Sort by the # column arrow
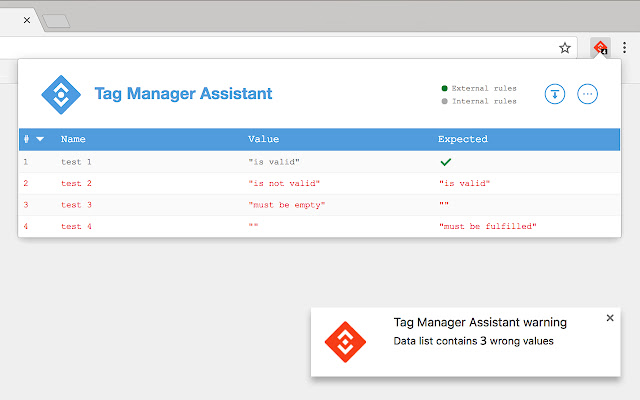Viewport: 640px width, 400px height. coord(40,139)
